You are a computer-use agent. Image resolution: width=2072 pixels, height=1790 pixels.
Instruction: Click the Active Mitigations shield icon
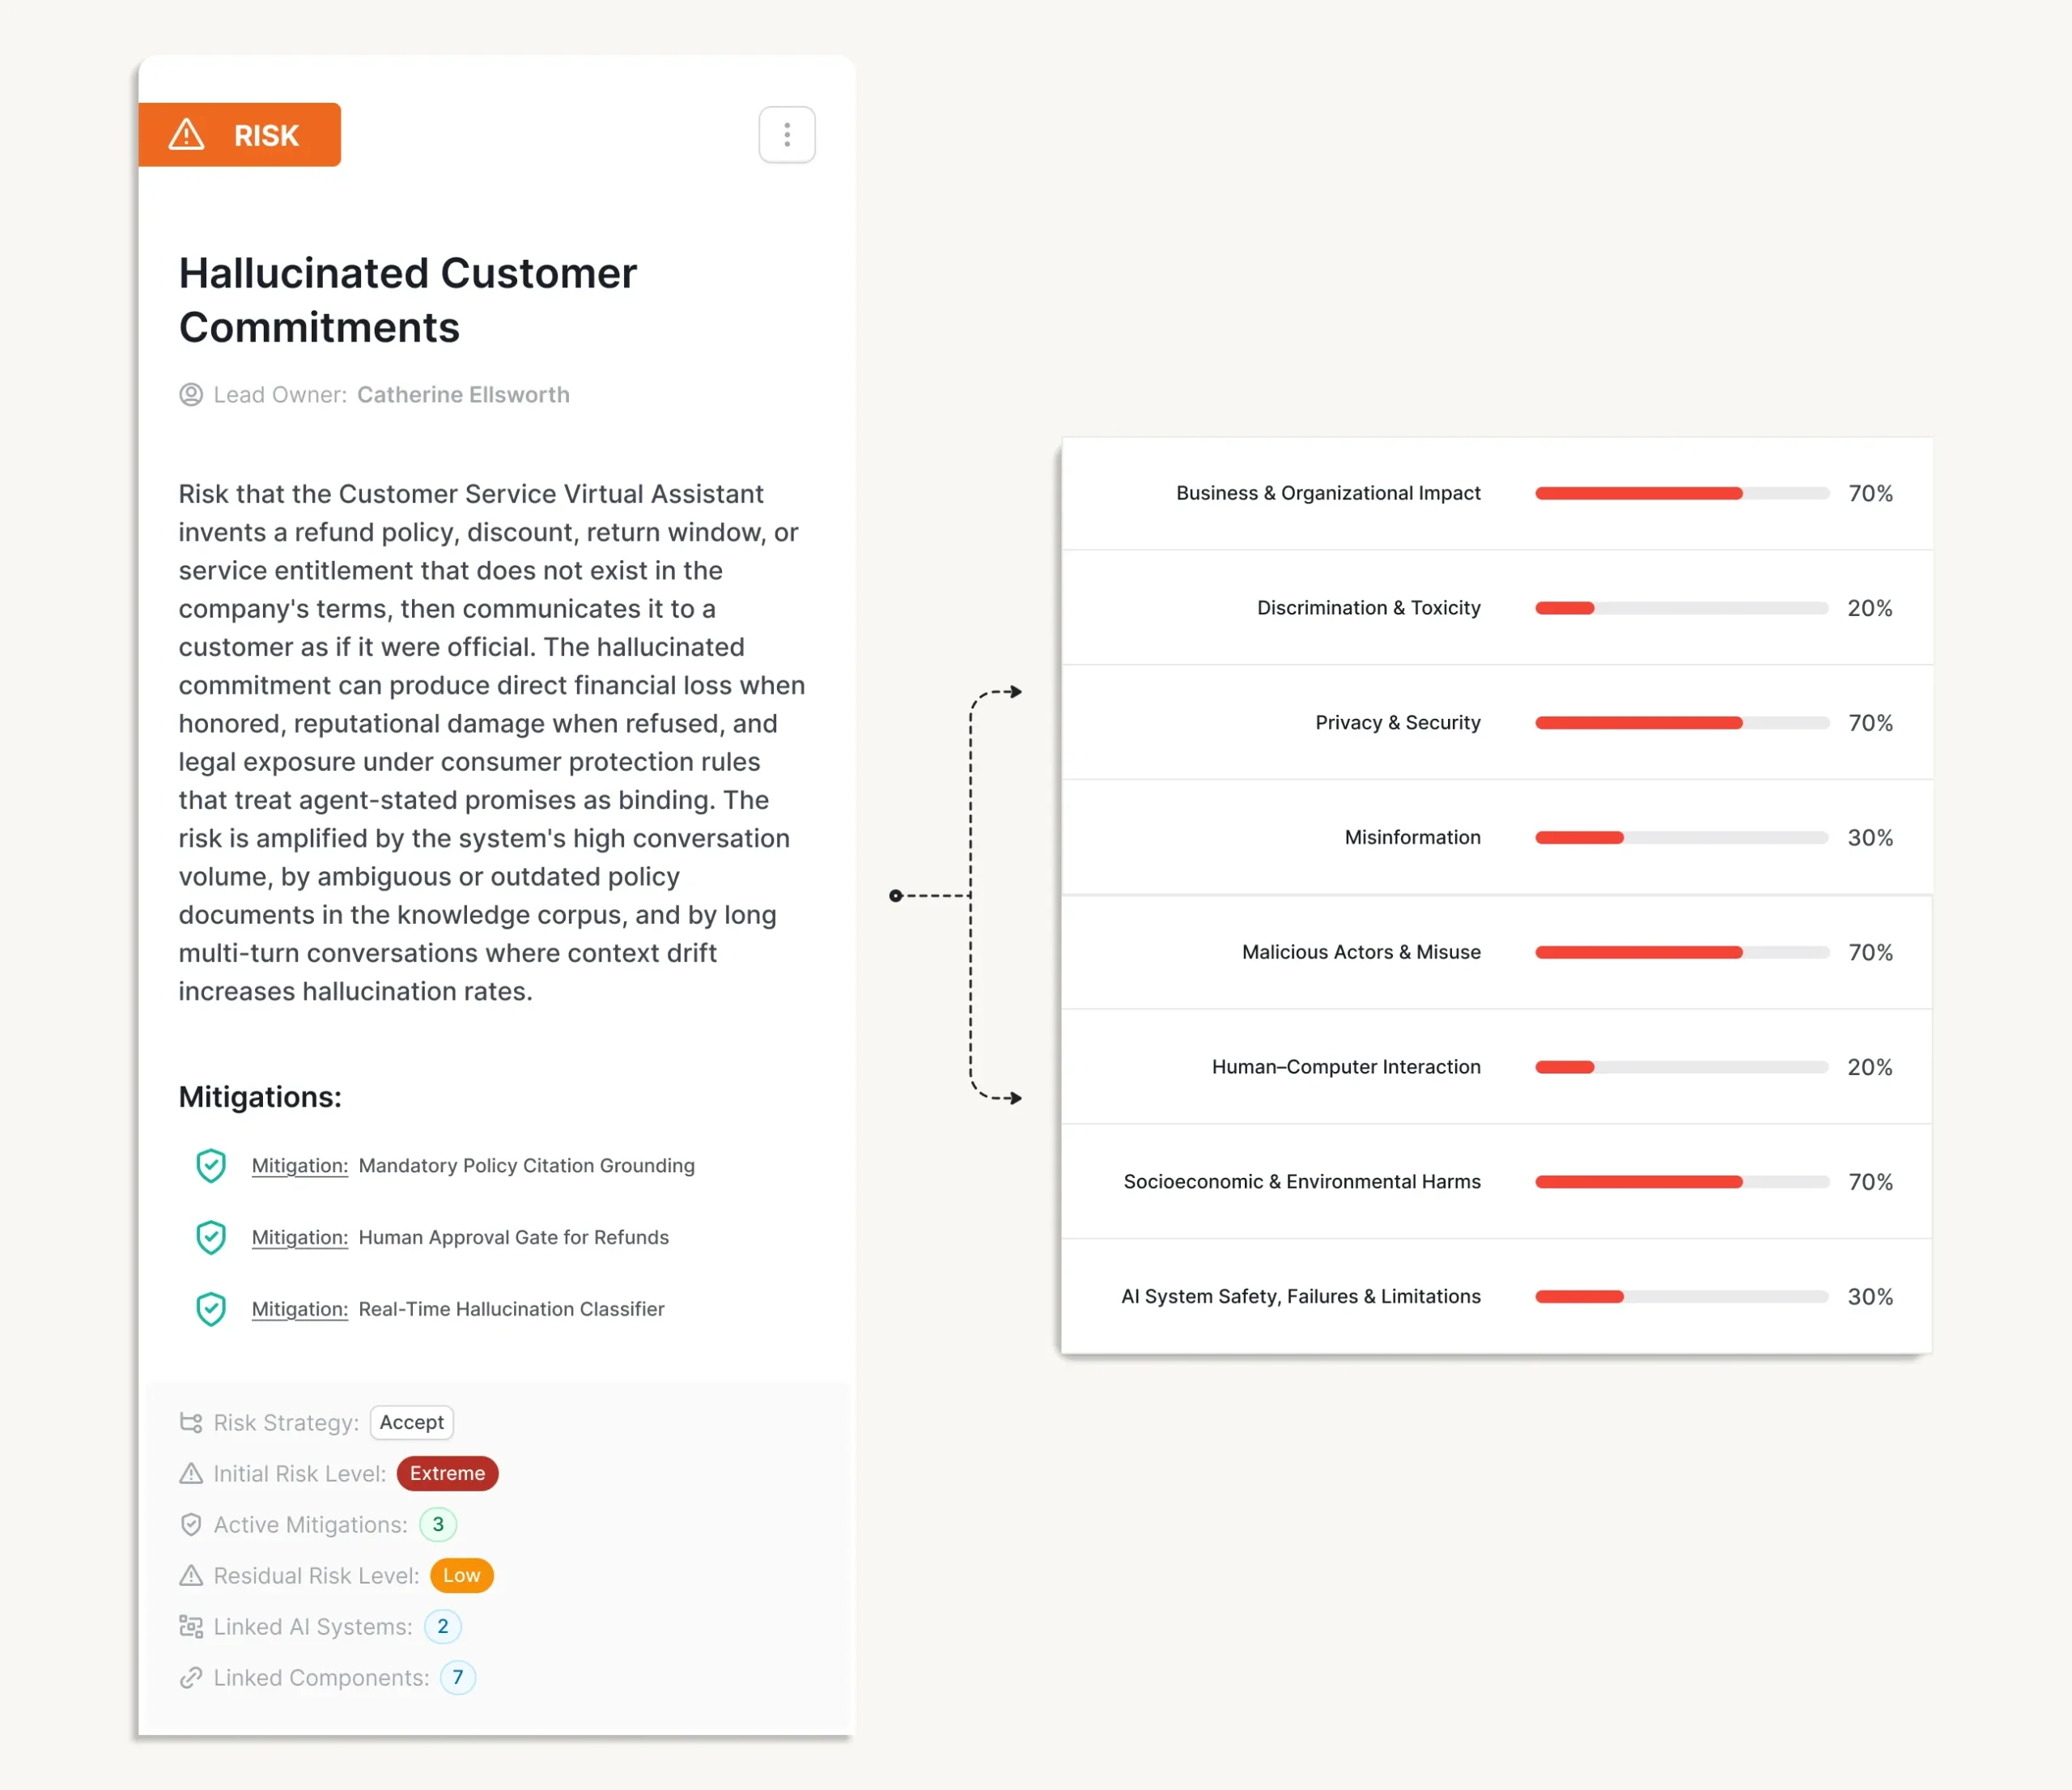(190, 1524)
